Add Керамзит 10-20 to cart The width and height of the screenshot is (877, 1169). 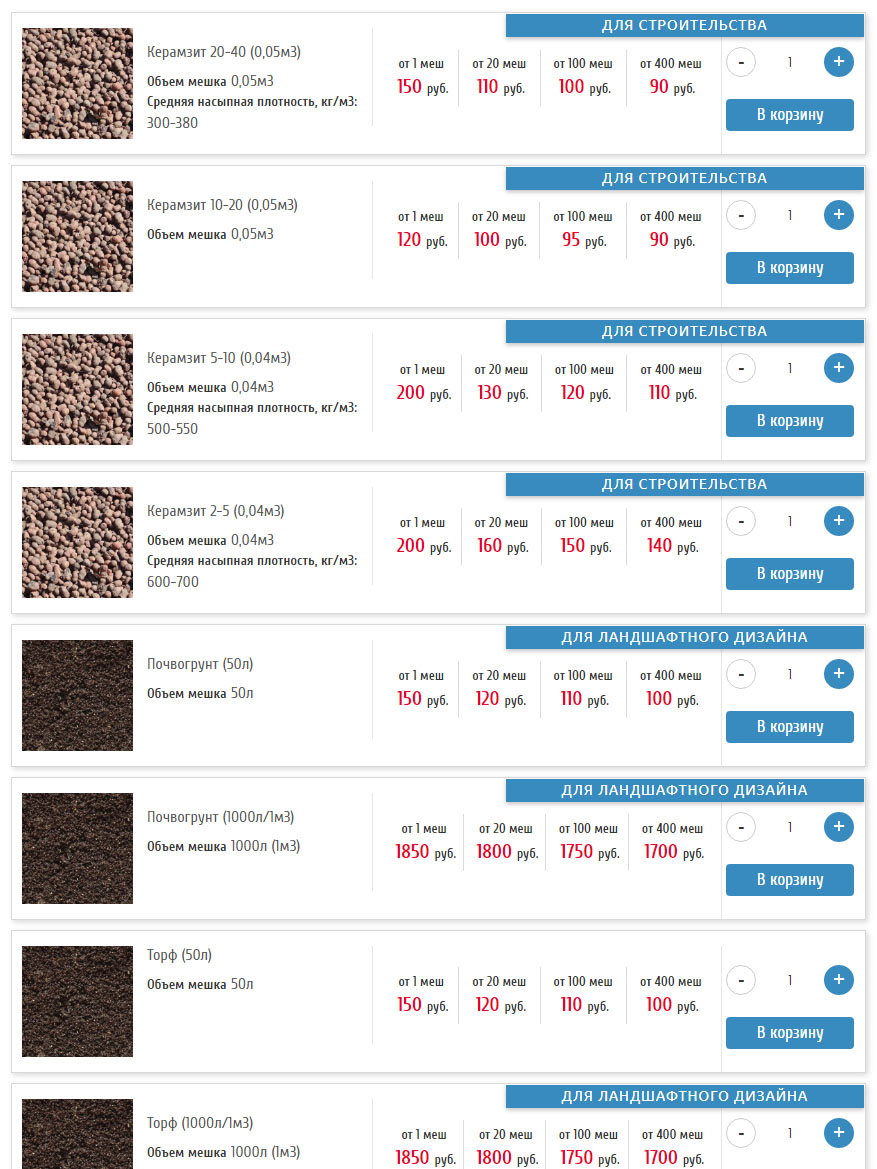pyautogui.click(x=789, y=268)
